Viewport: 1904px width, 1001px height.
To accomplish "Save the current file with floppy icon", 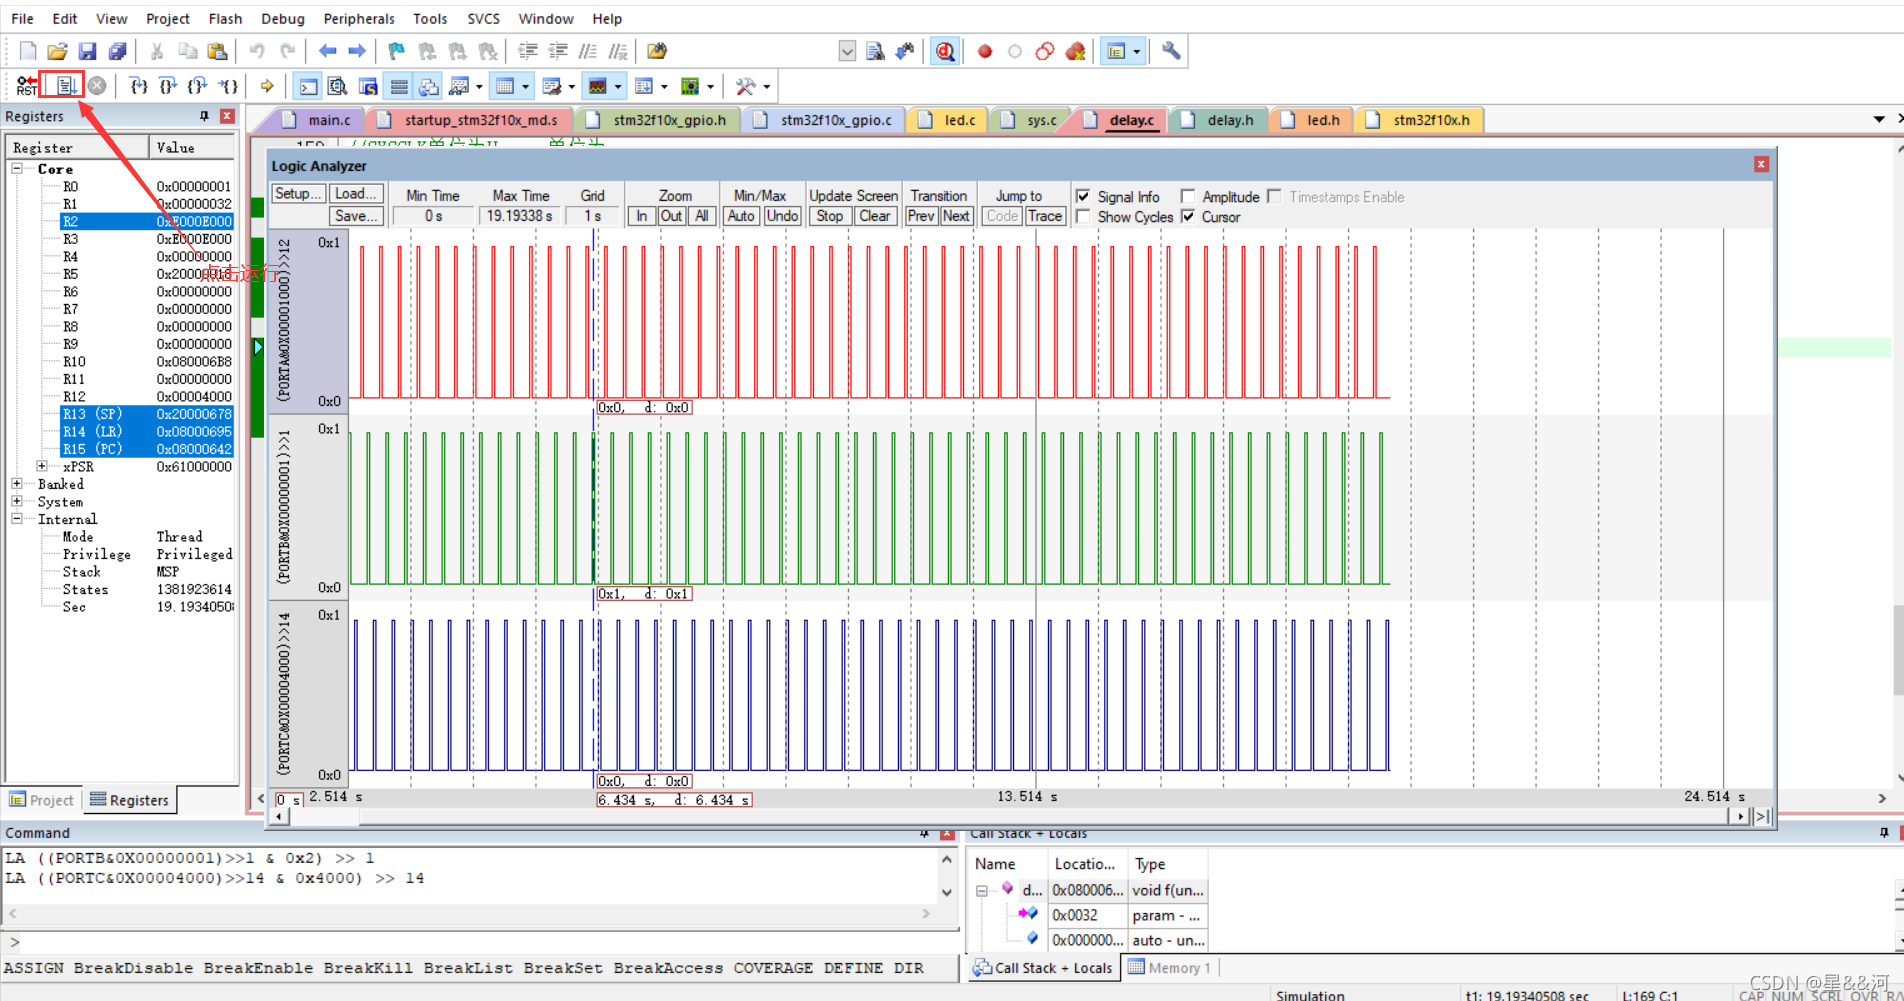I will [88, 51].
